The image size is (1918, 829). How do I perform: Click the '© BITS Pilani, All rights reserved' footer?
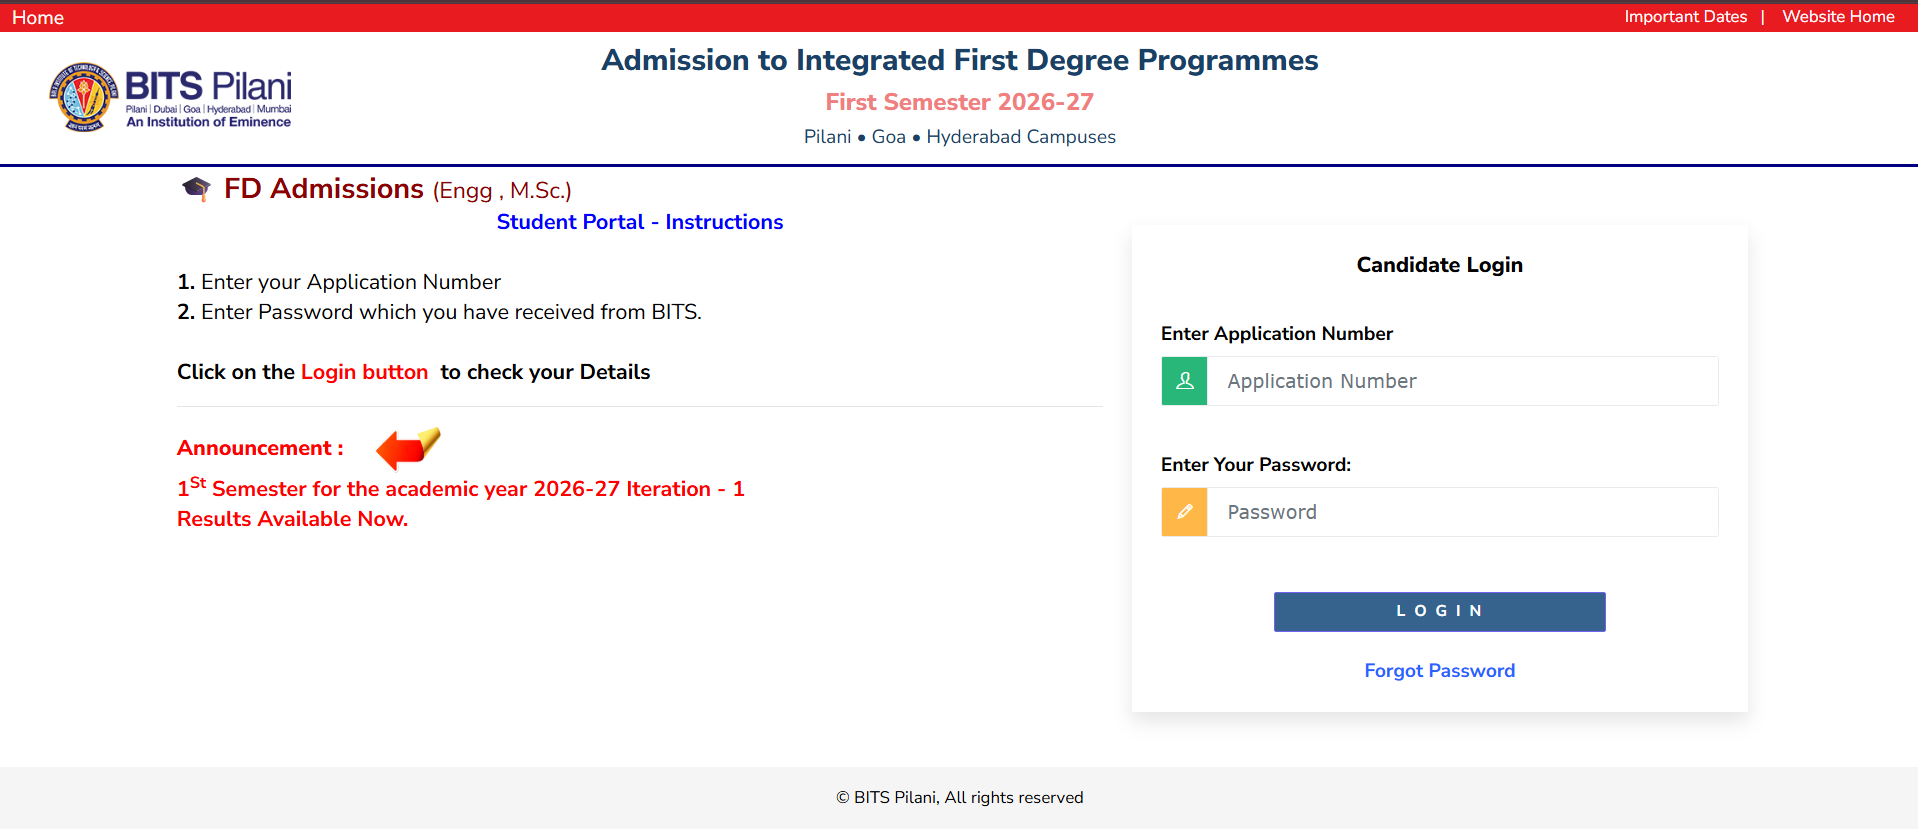(959, 797)
